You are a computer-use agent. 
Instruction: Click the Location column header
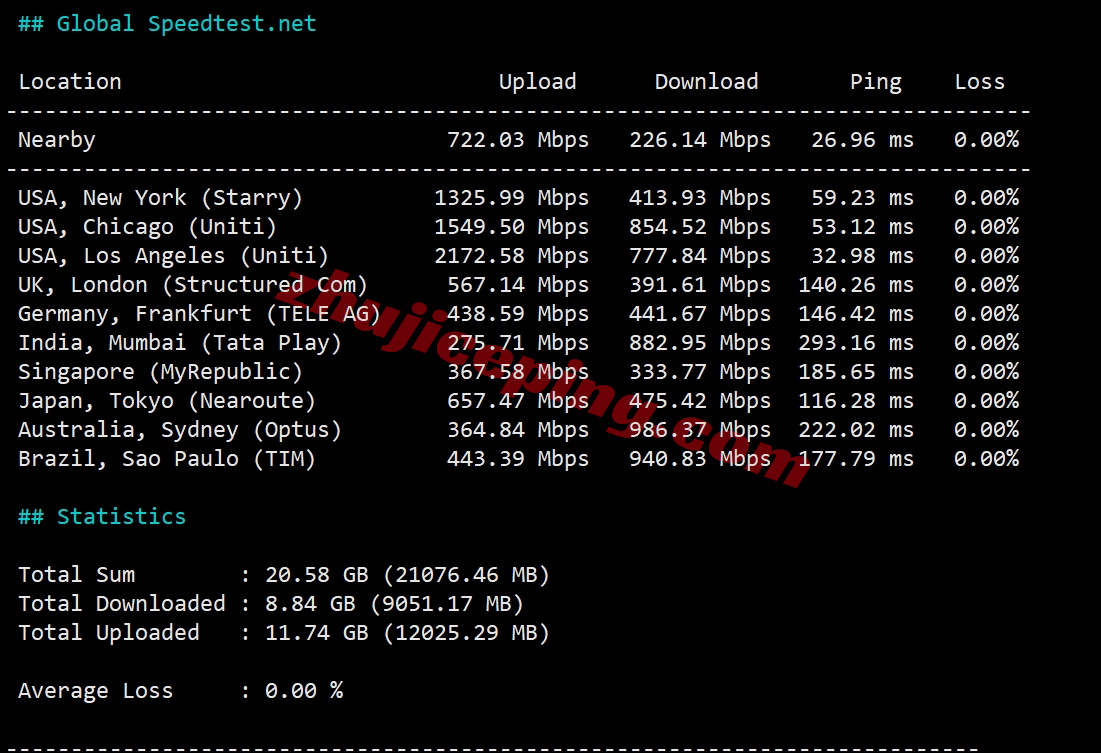[x=70, y=82]
